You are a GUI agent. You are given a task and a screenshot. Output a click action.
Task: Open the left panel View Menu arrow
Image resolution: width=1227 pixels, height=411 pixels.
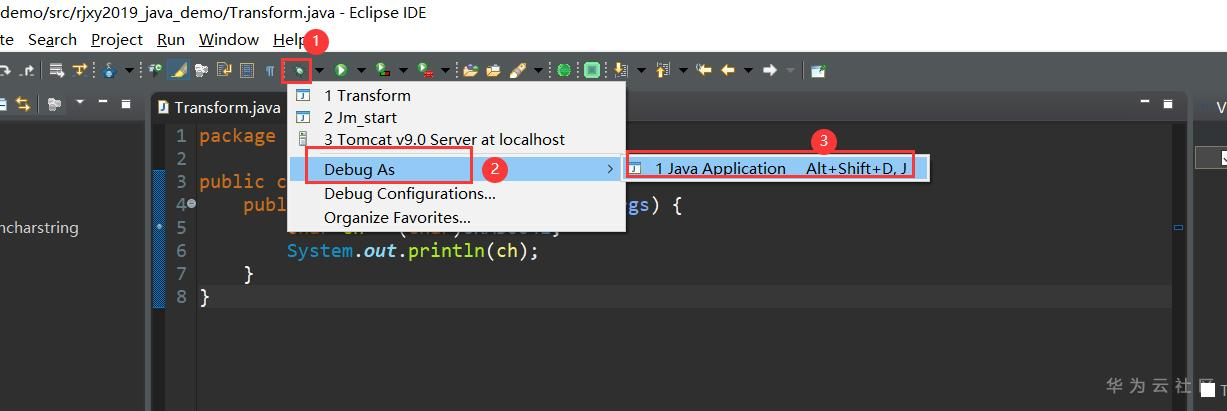pyautogui.click(x=79, y=103)
